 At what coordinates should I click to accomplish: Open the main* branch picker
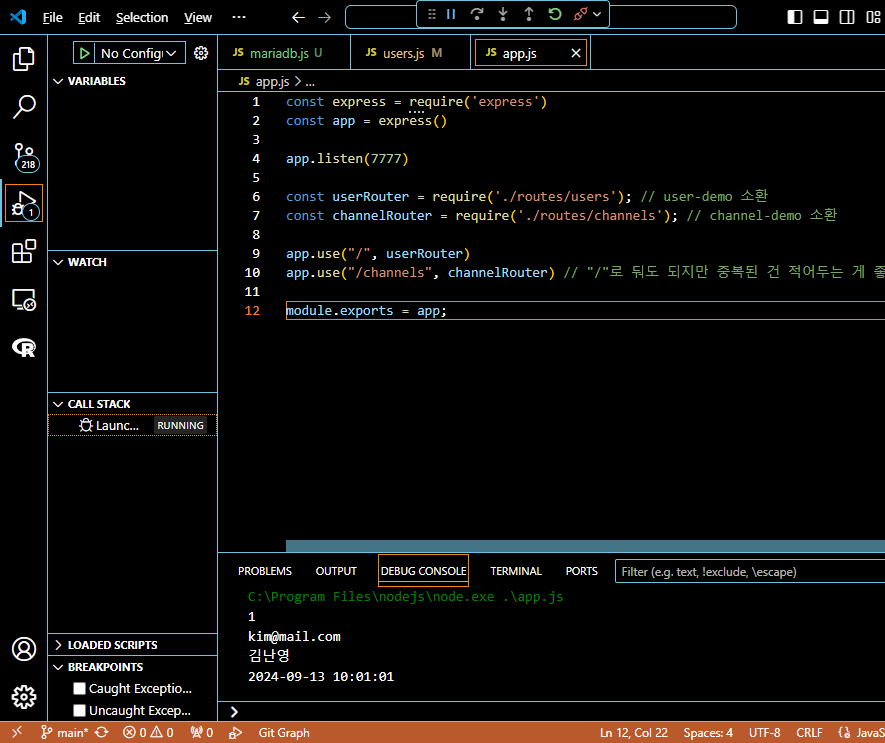pyautogui.click(x=64, y=732)
